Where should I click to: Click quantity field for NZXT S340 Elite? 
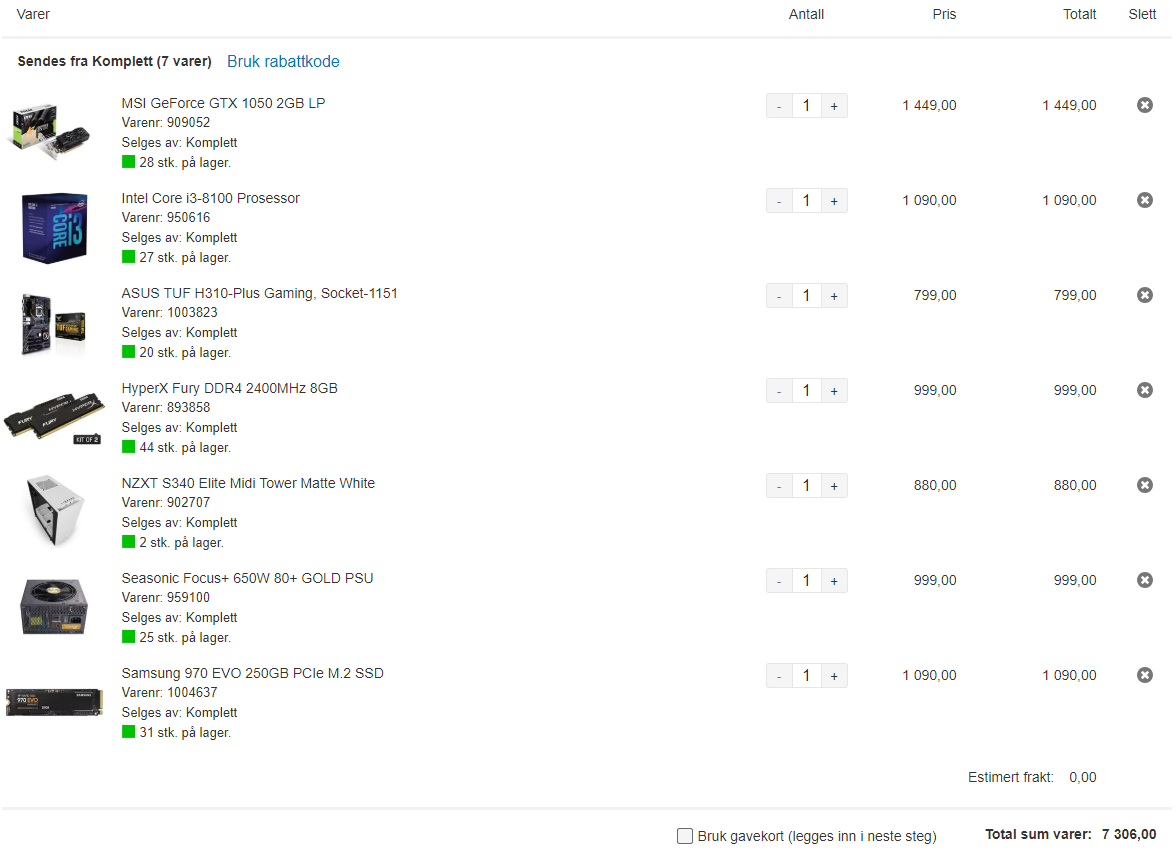pyautogui.click(x=807, y=486)
